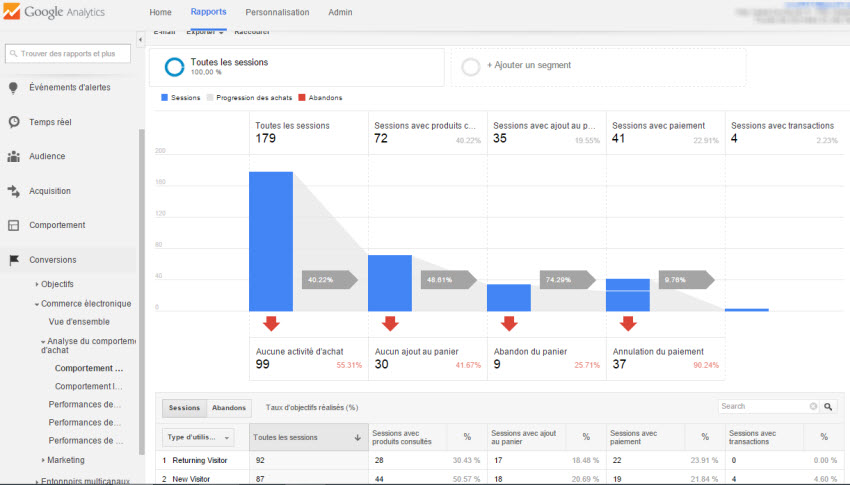The height and width of the screenshot is (485, 850).
Task: Click red abandon arrow for Annulation du paiement
Action: click(x=628, y=324)
